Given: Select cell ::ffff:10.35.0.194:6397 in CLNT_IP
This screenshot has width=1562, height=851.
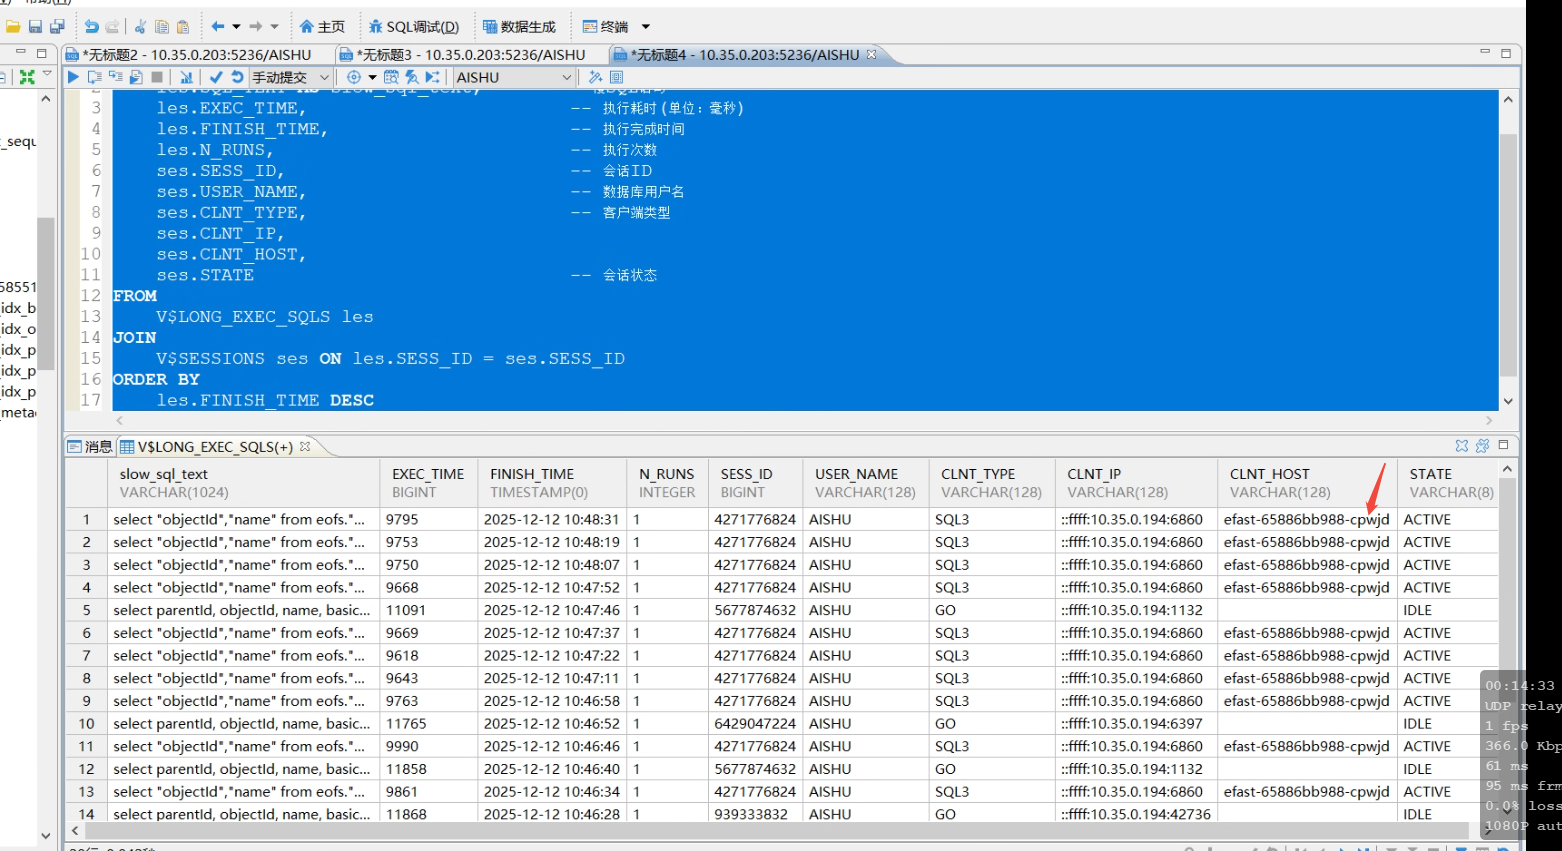Looking at the screenshot, I should click(x=1136, y=724).
